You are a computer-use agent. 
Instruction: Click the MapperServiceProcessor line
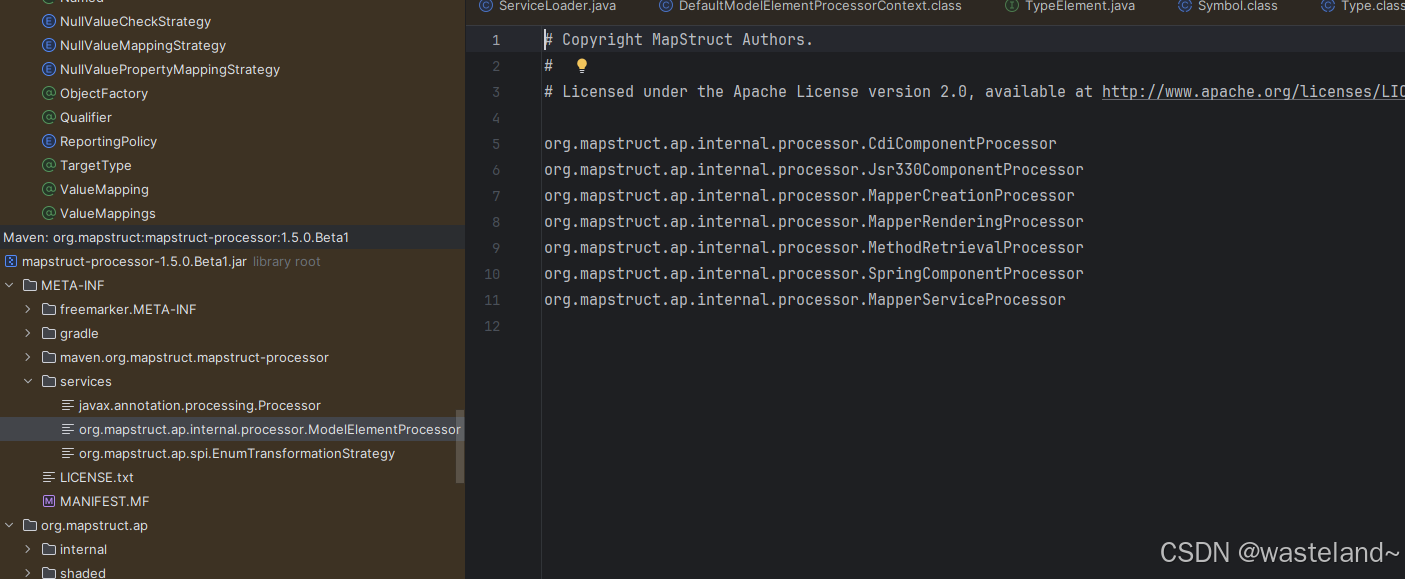pyautogui.click(x=805, y=300)
